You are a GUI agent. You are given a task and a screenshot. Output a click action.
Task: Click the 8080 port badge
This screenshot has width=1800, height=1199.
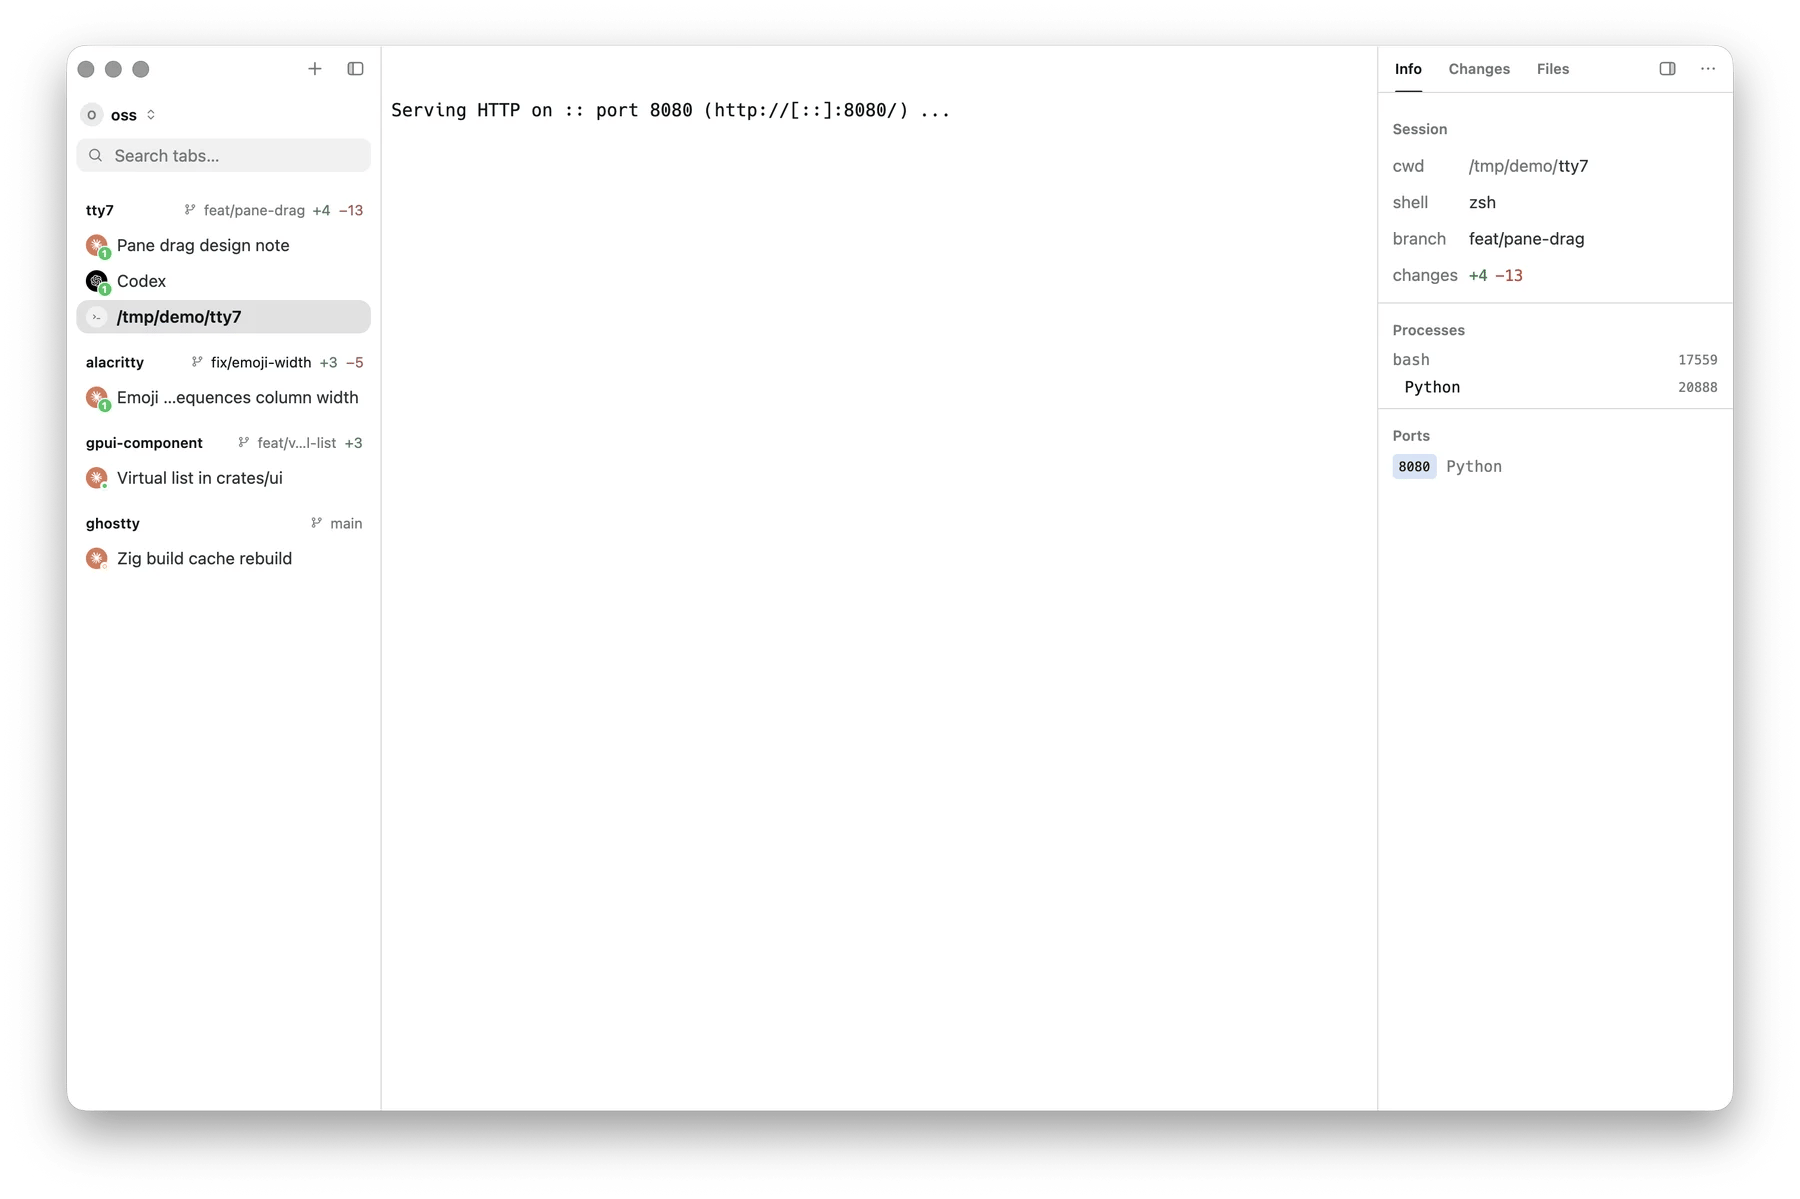click(1414, 467)
